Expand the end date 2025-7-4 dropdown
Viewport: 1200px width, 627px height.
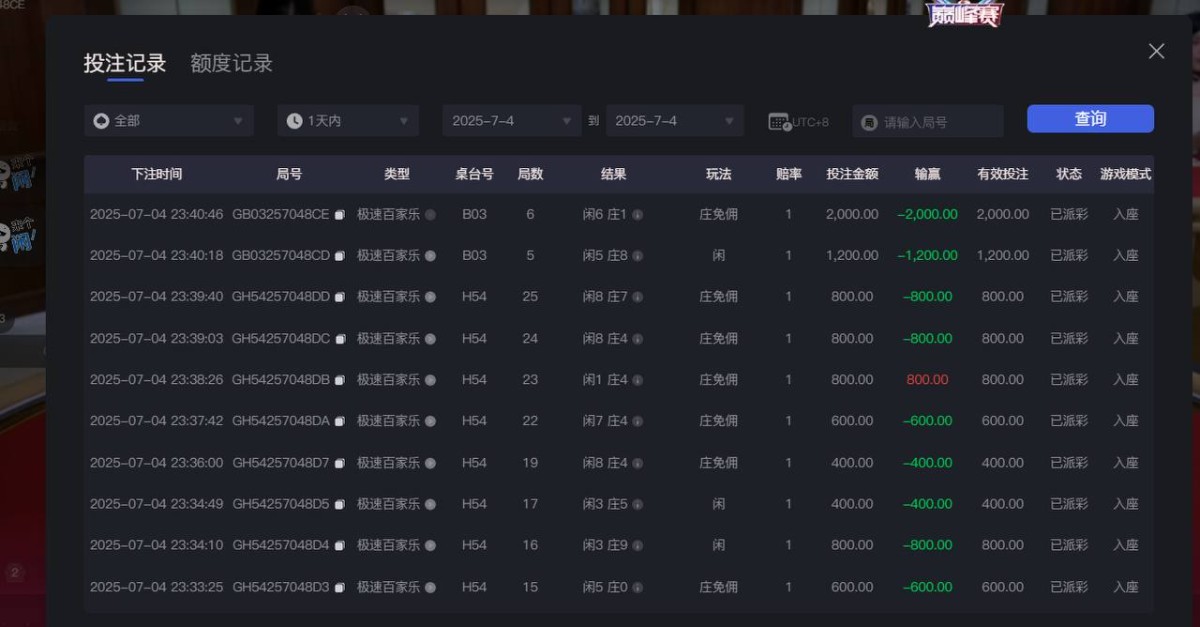(675, 120)
